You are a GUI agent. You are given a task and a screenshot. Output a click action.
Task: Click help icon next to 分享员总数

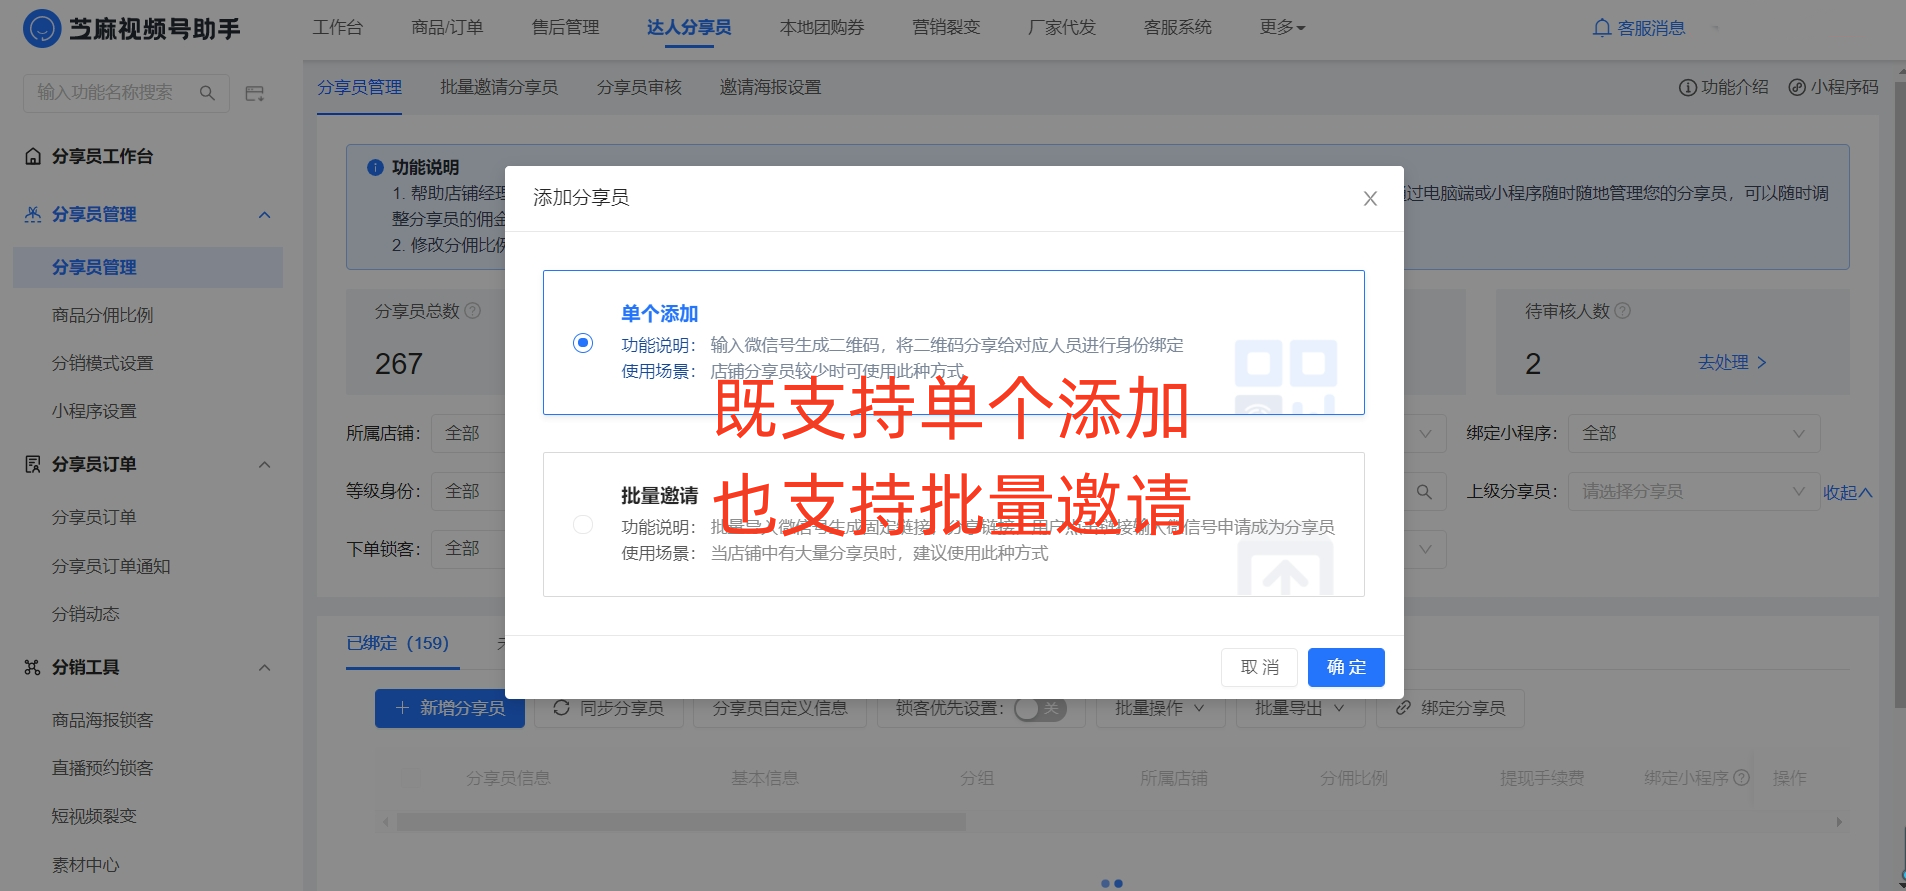[473, 311]
